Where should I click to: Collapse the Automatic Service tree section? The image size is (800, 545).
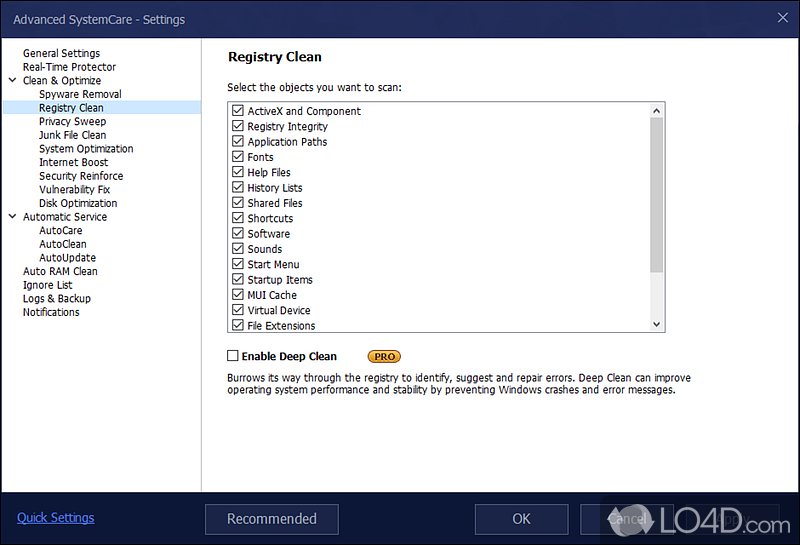point(12,217)
